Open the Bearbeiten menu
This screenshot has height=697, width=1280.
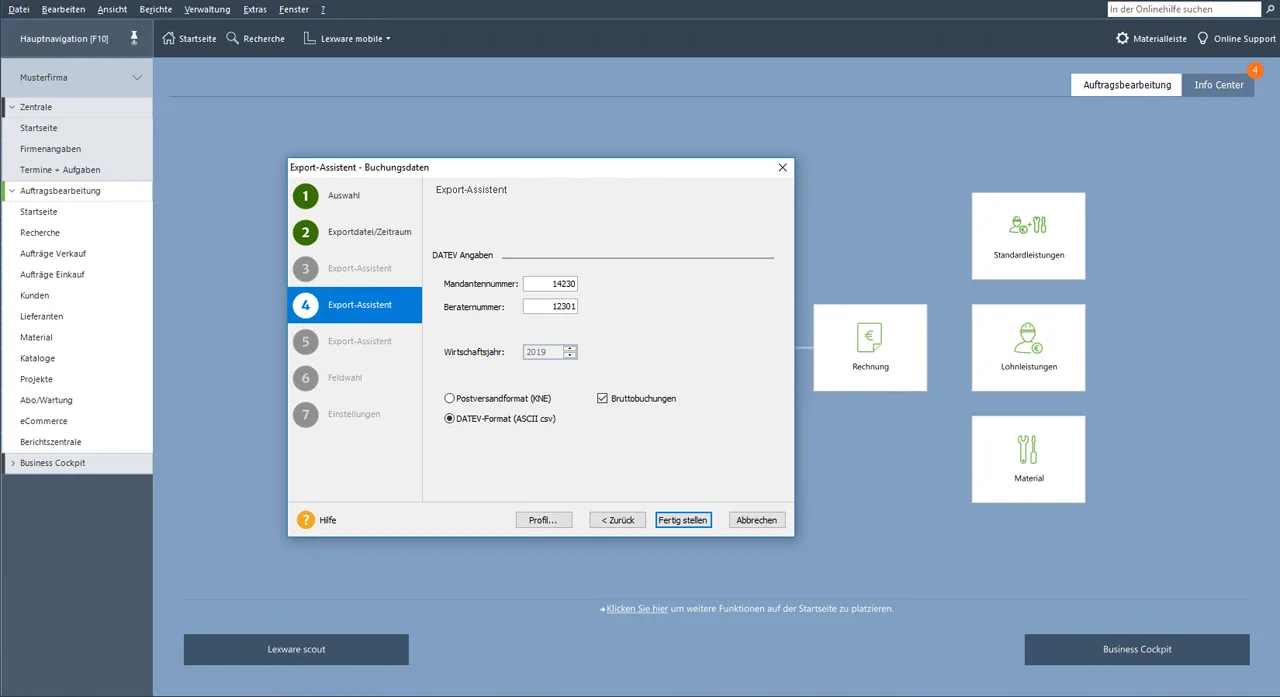(x=63, y=9)
